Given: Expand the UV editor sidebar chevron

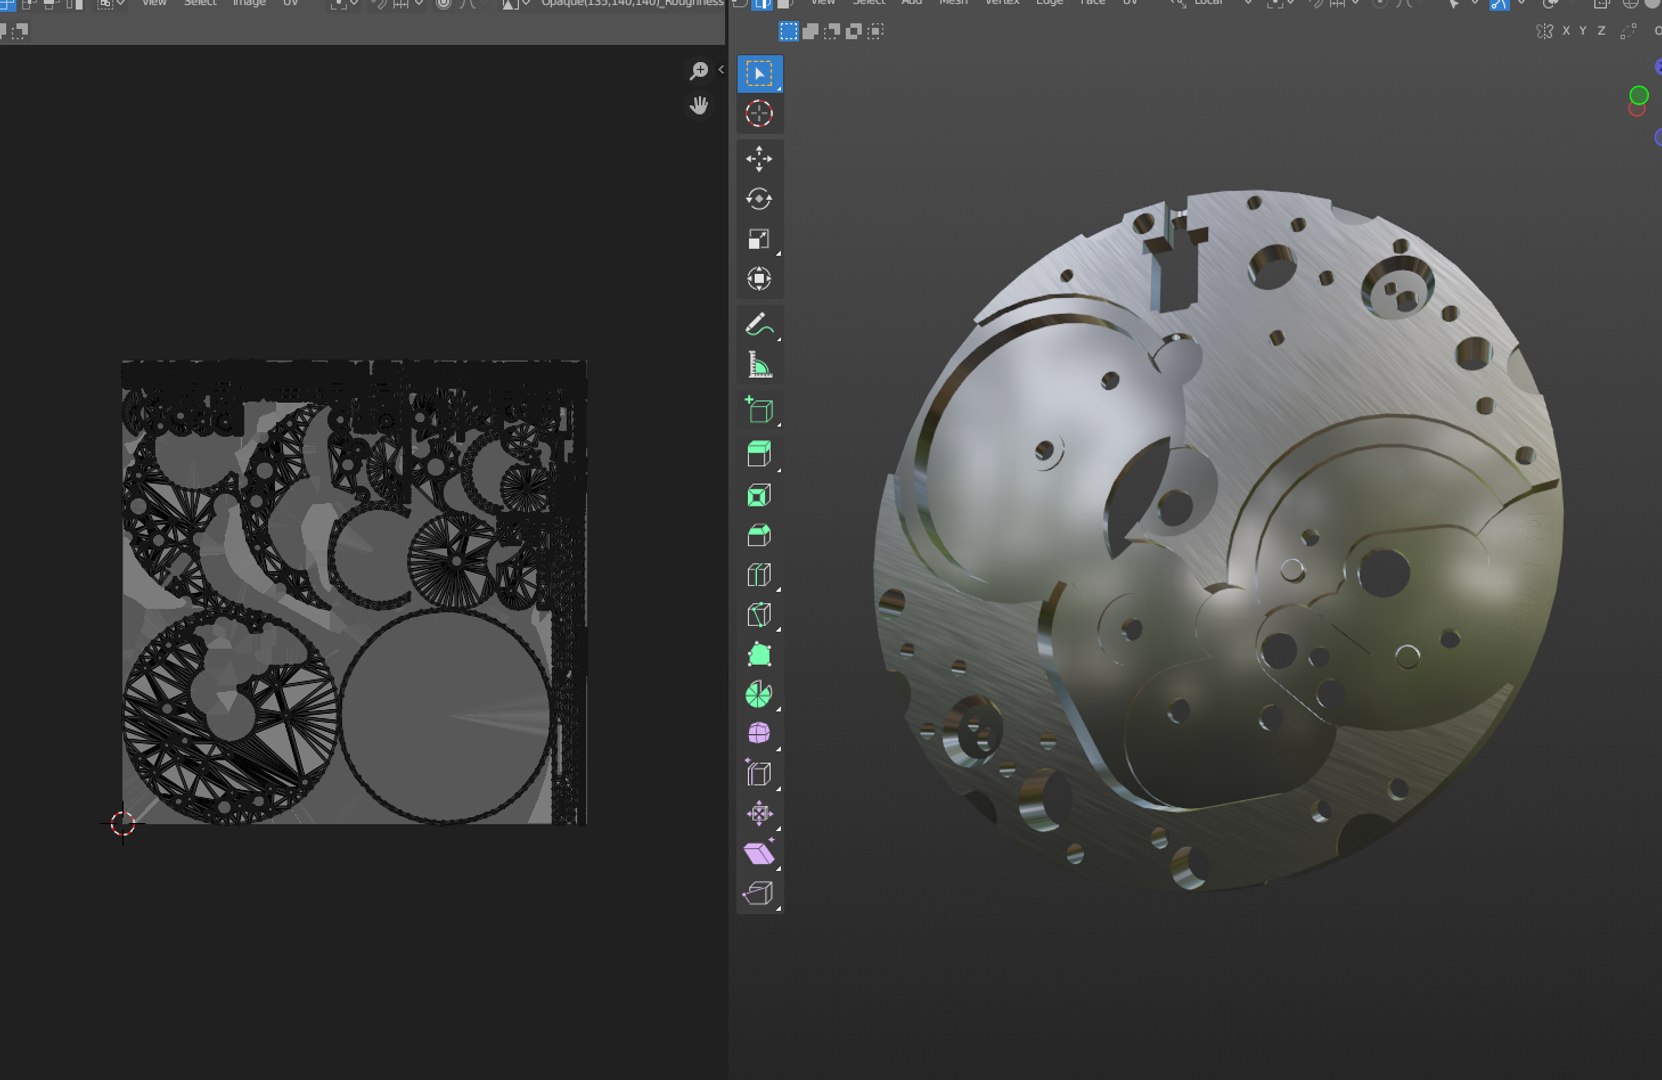Looking at the screenshot, I should 720,70.
